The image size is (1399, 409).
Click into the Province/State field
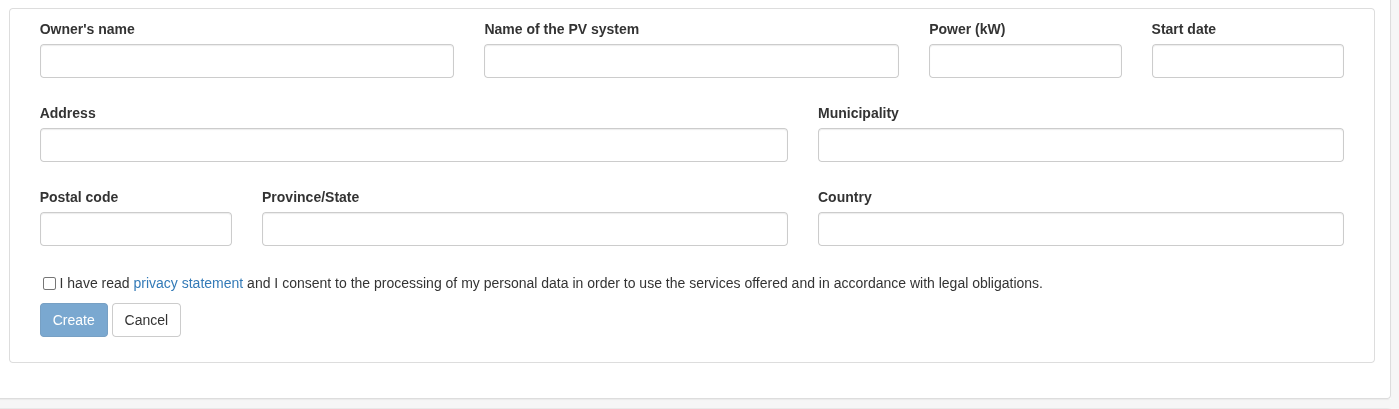coord(524,229)
